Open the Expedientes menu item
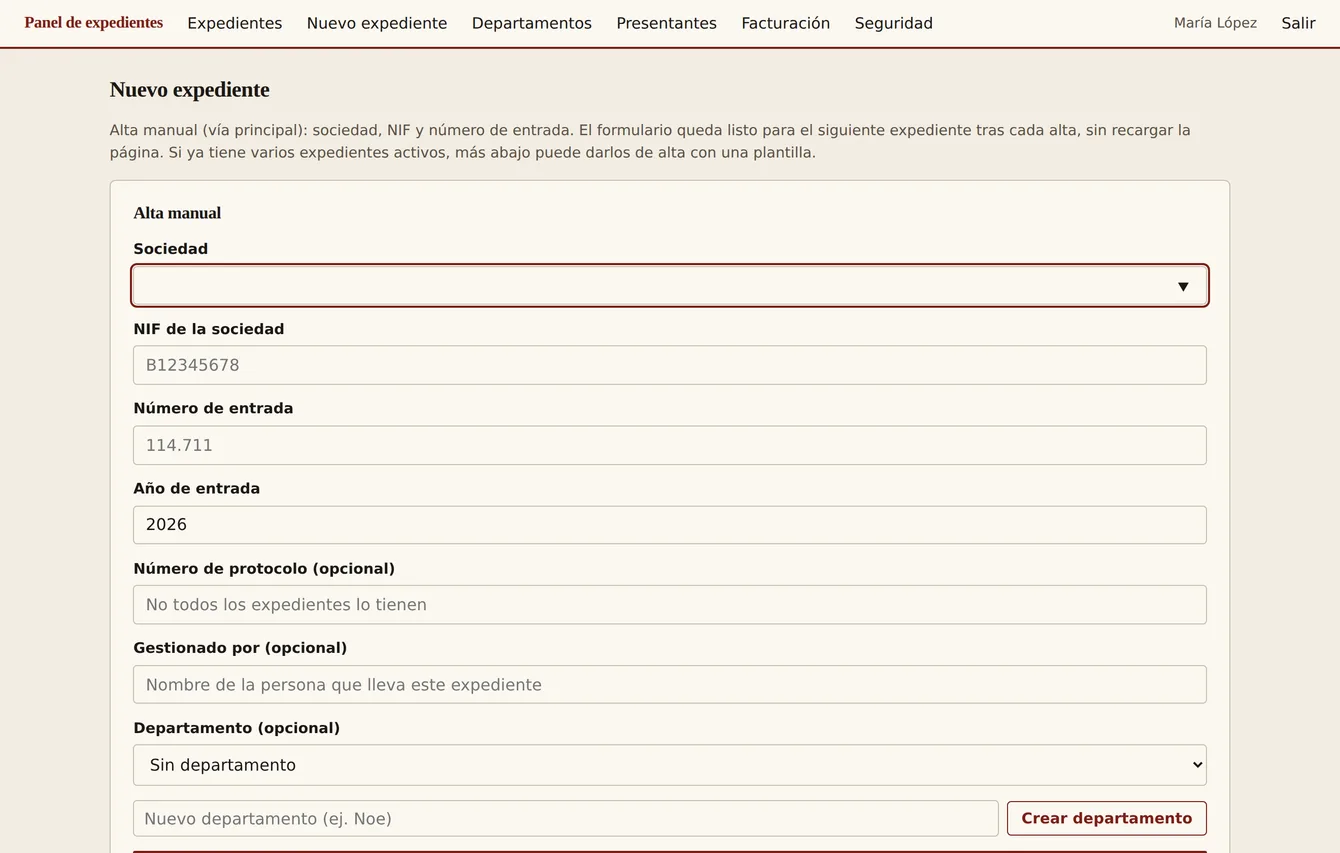 click(235, 23)
